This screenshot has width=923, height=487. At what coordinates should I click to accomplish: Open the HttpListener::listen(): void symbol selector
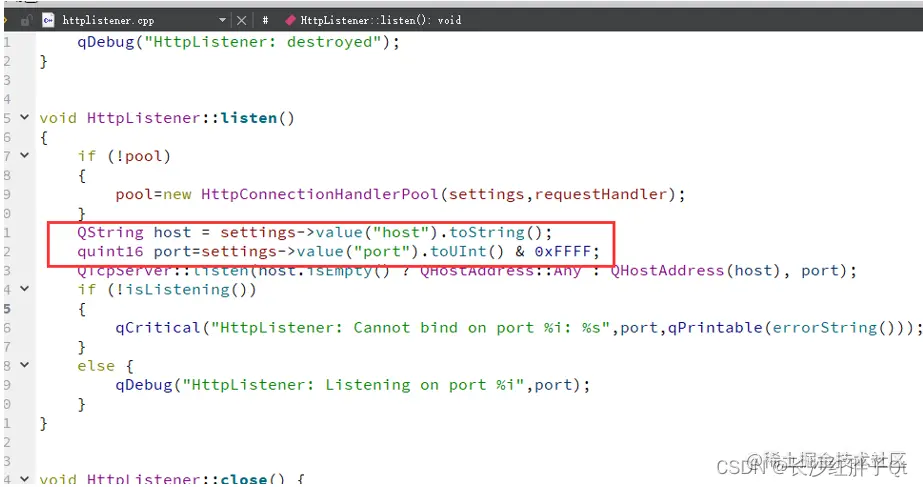tap(381, 20)
